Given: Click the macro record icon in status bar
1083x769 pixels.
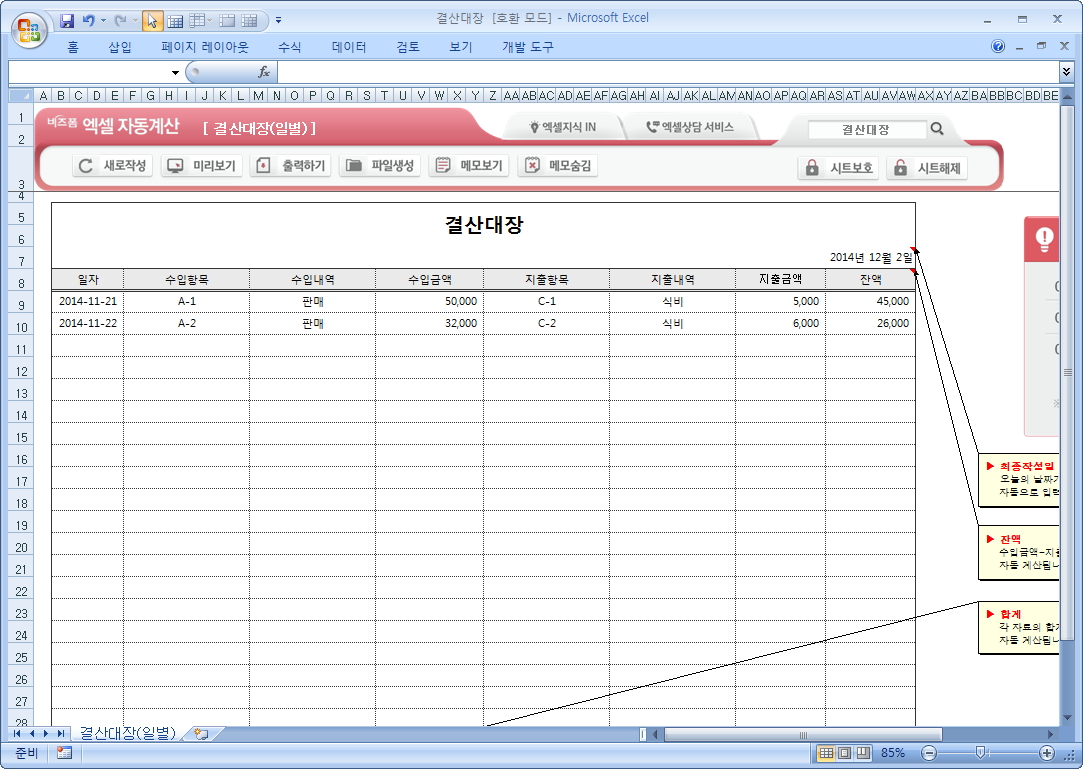Looking at the screenshot, I should tap(64, 753).
